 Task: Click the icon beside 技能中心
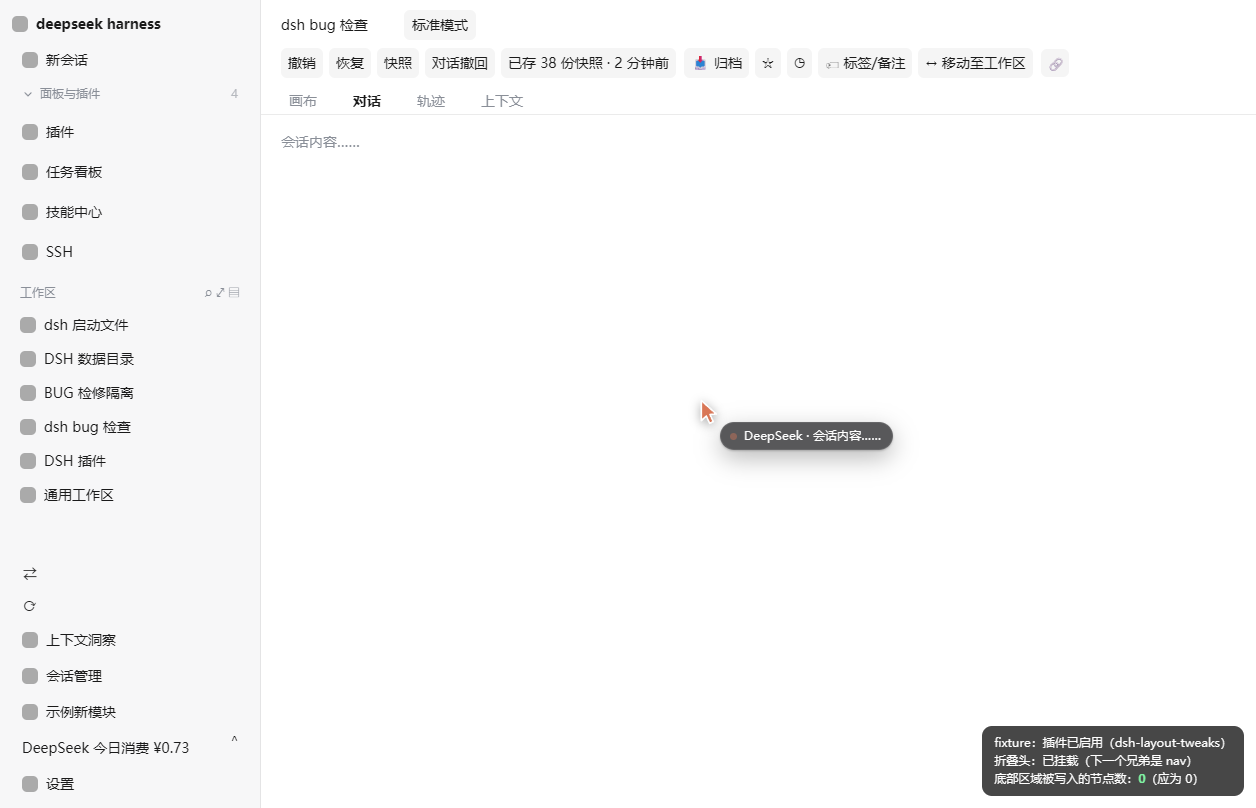click(x=30, y=212)
